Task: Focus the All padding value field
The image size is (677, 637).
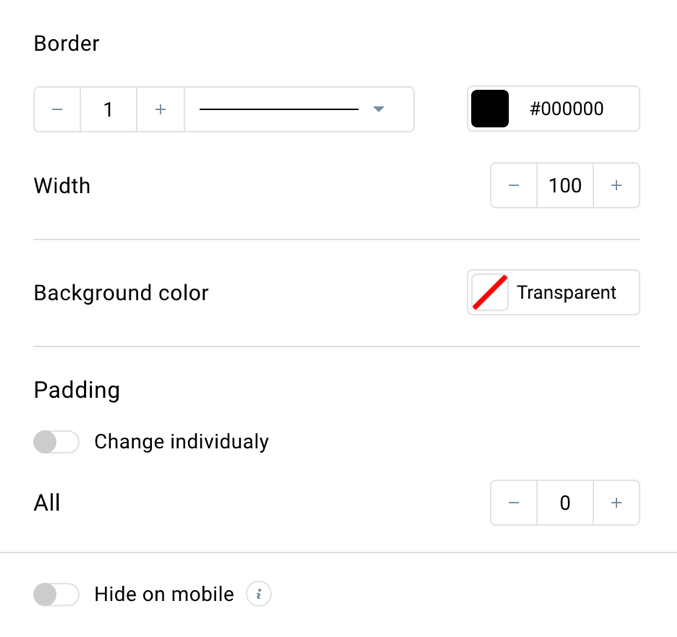Action: (x=565, y=503)
